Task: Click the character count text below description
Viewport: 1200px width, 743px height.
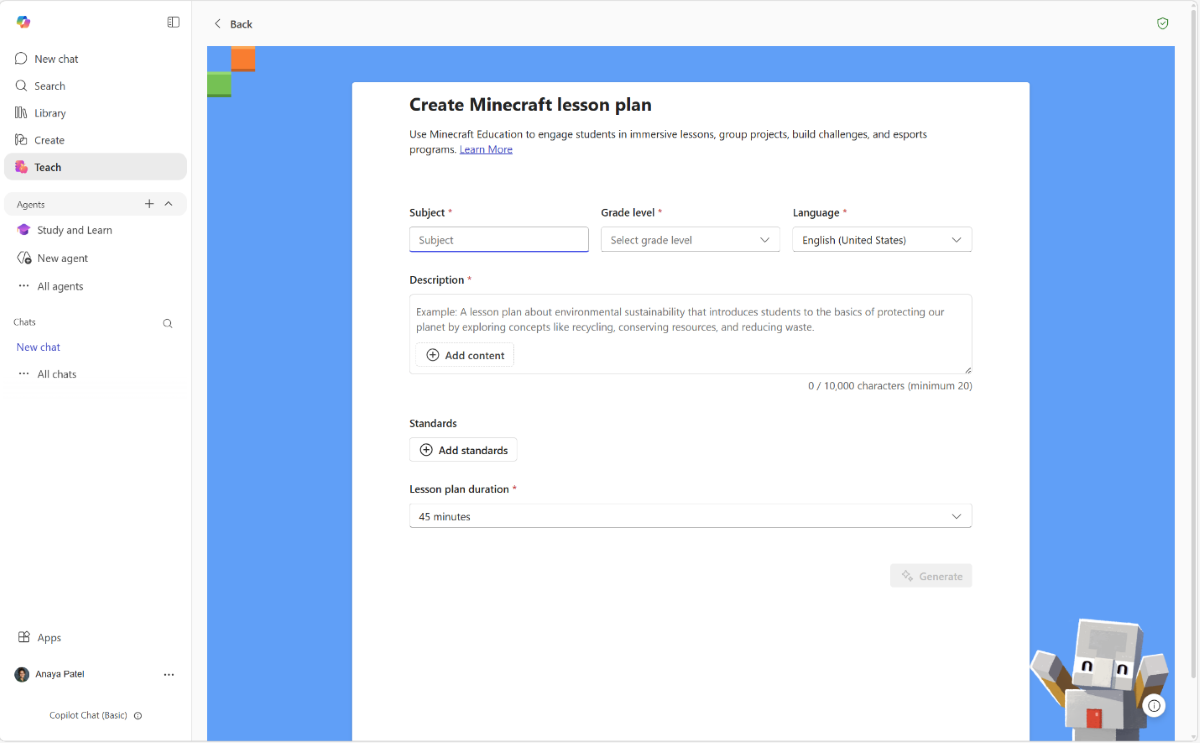Action: click(890, 386)
